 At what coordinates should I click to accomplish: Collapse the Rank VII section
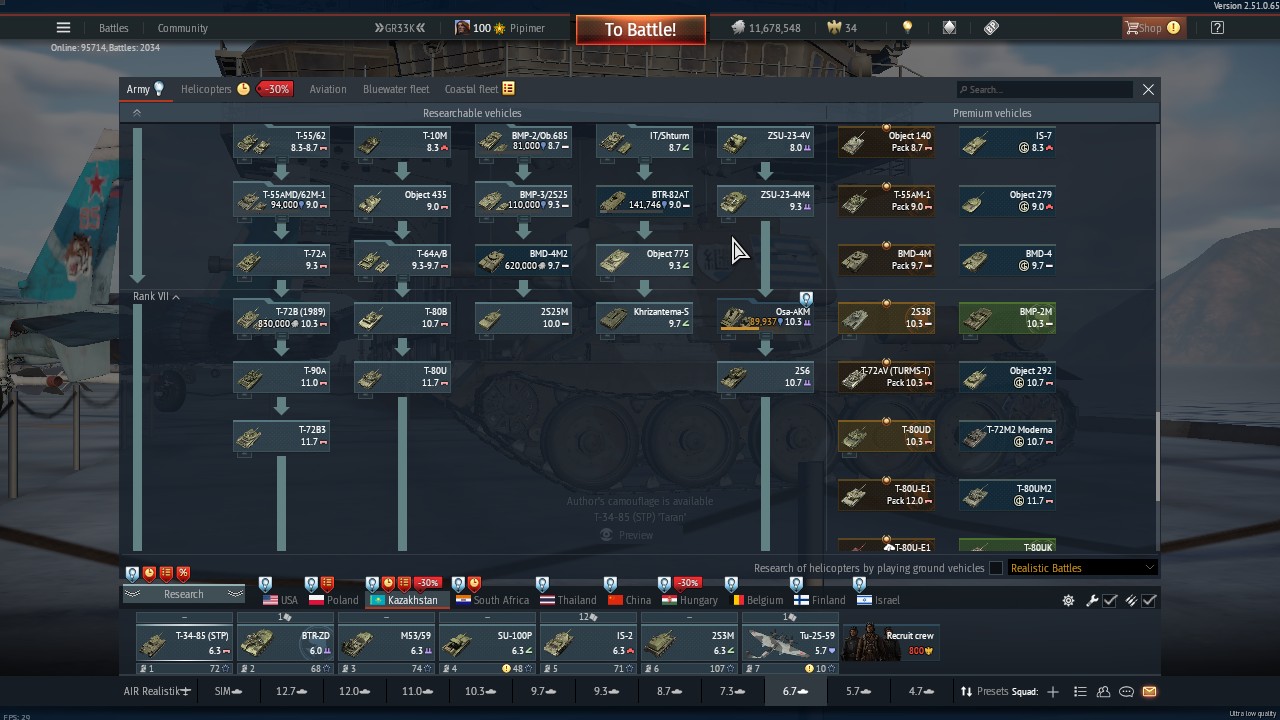175,297
